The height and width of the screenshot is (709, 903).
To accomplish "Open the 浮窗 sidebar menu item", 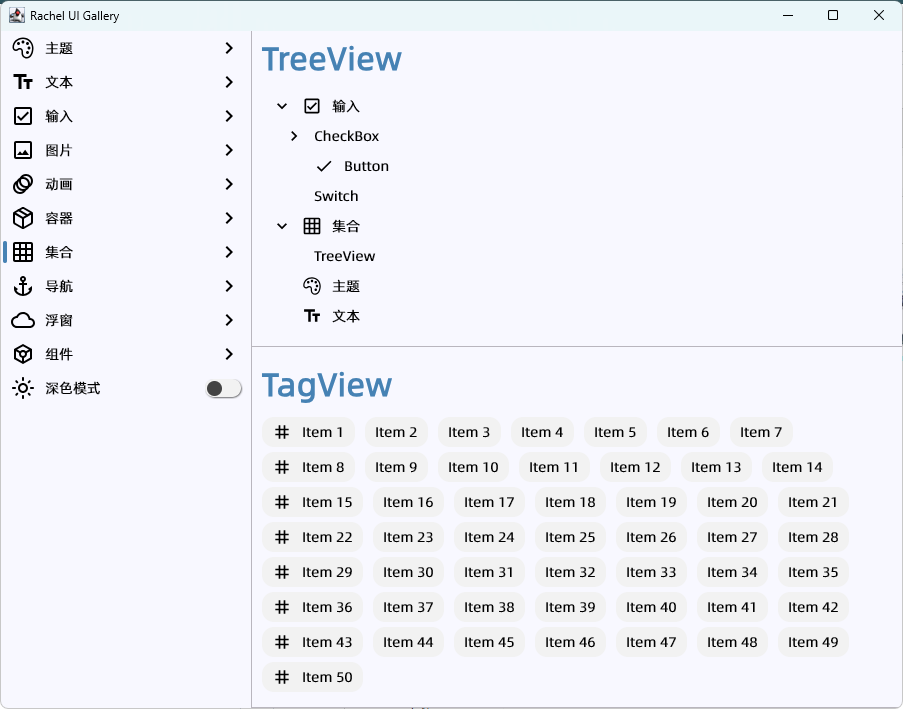I will [x=126, y=320].
